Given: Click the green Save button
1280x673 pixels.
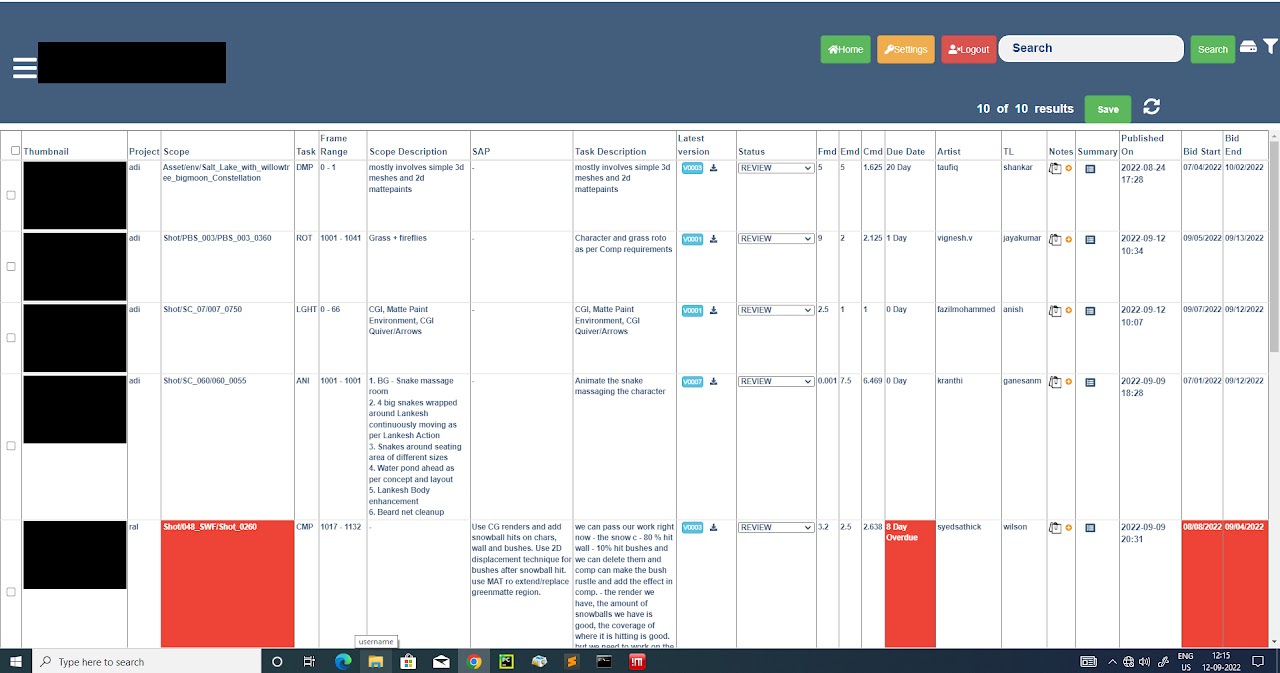Looking at the screenshot, I should tap(1108, 109).
